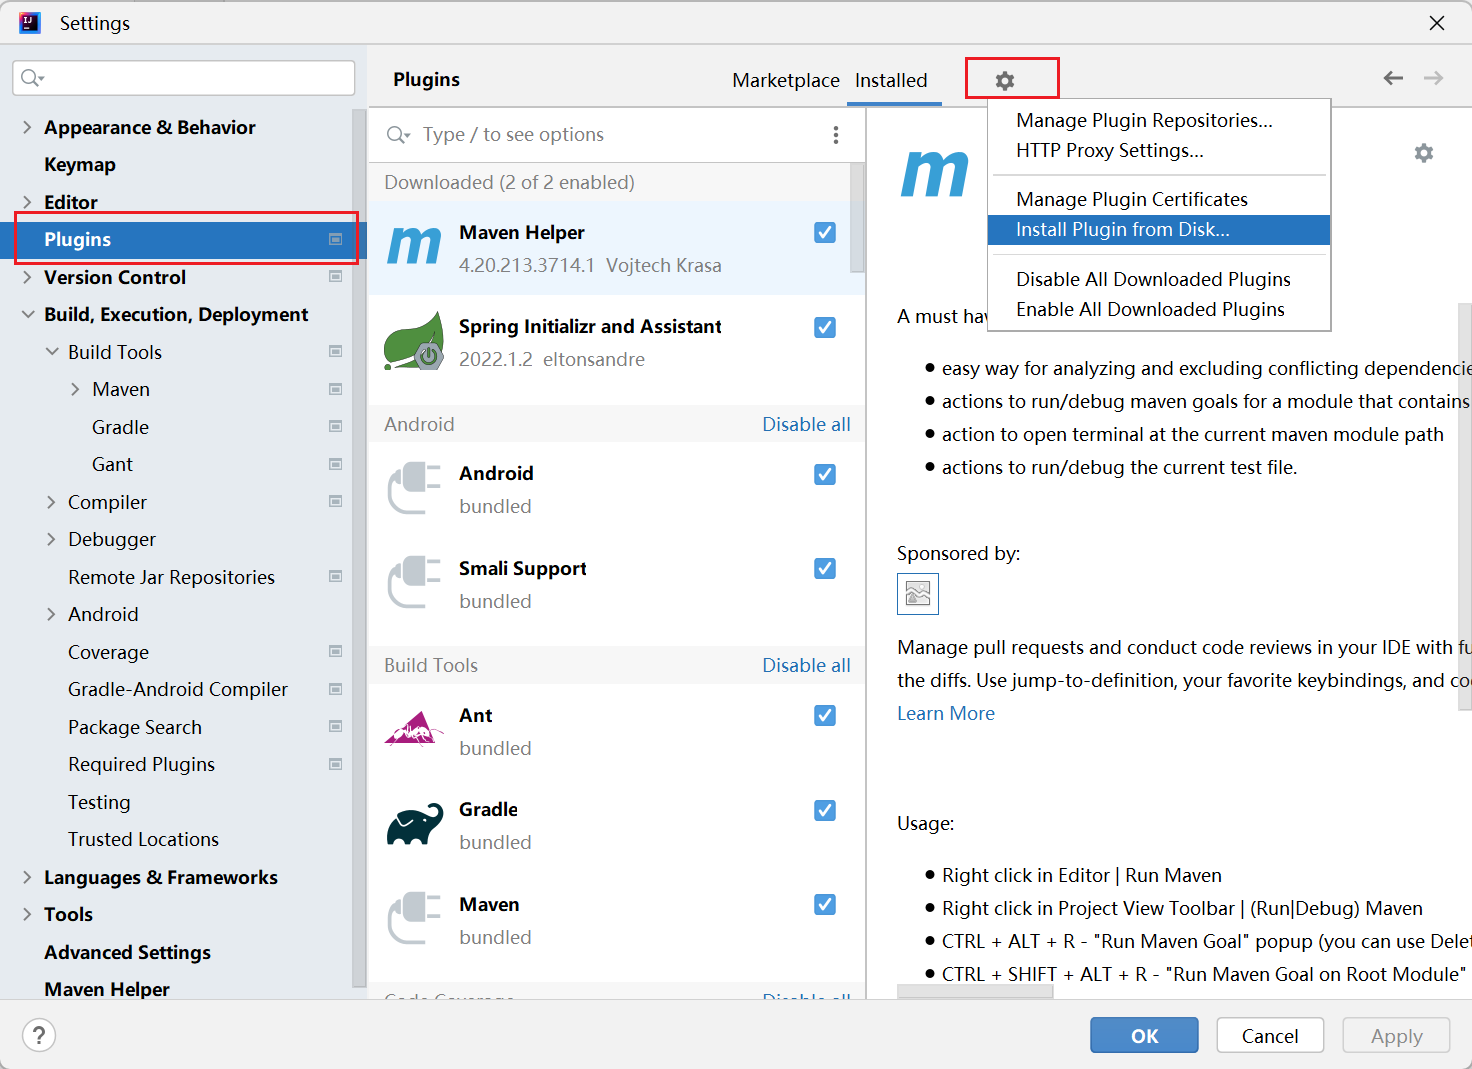The height and width of the screenshot is (1069, 1472).
Task: Open the plugins gear settings icon
Action: (x=1005, y=81)
